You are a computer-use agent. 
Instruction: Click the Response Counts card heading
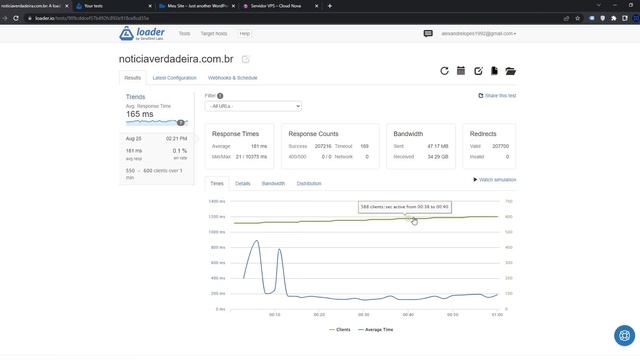[x=313, y=134]
